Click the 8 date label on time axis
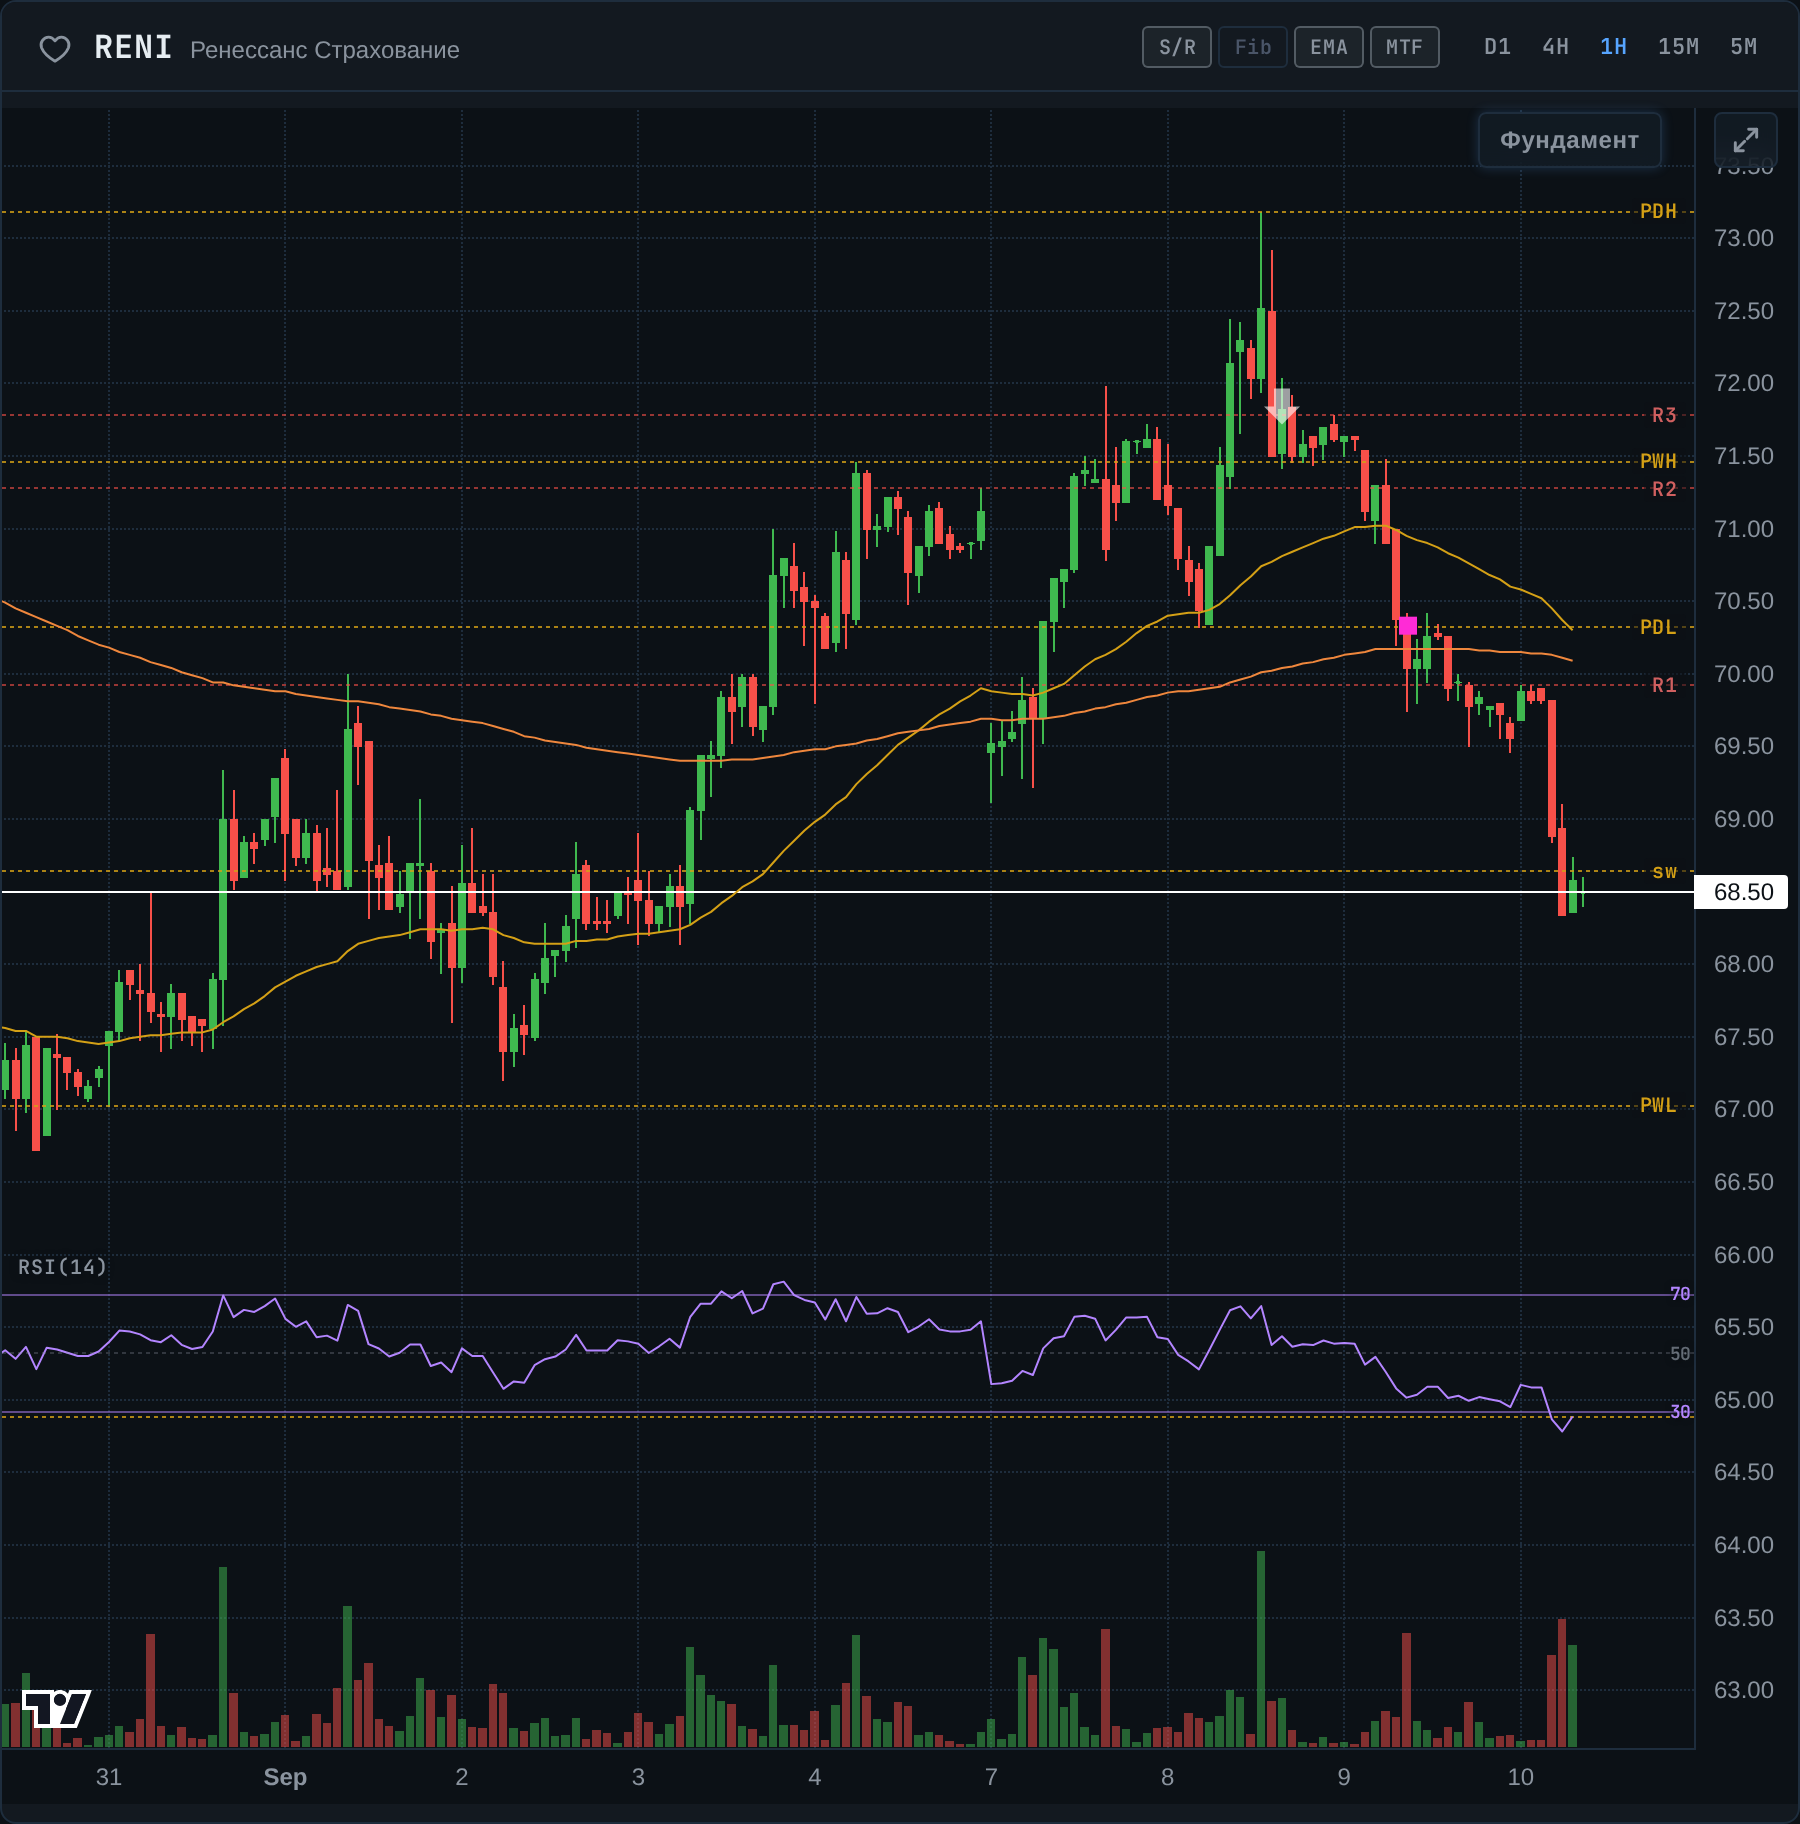Viewport: 1800px width, 1824px height. tap(1167, 1777)
